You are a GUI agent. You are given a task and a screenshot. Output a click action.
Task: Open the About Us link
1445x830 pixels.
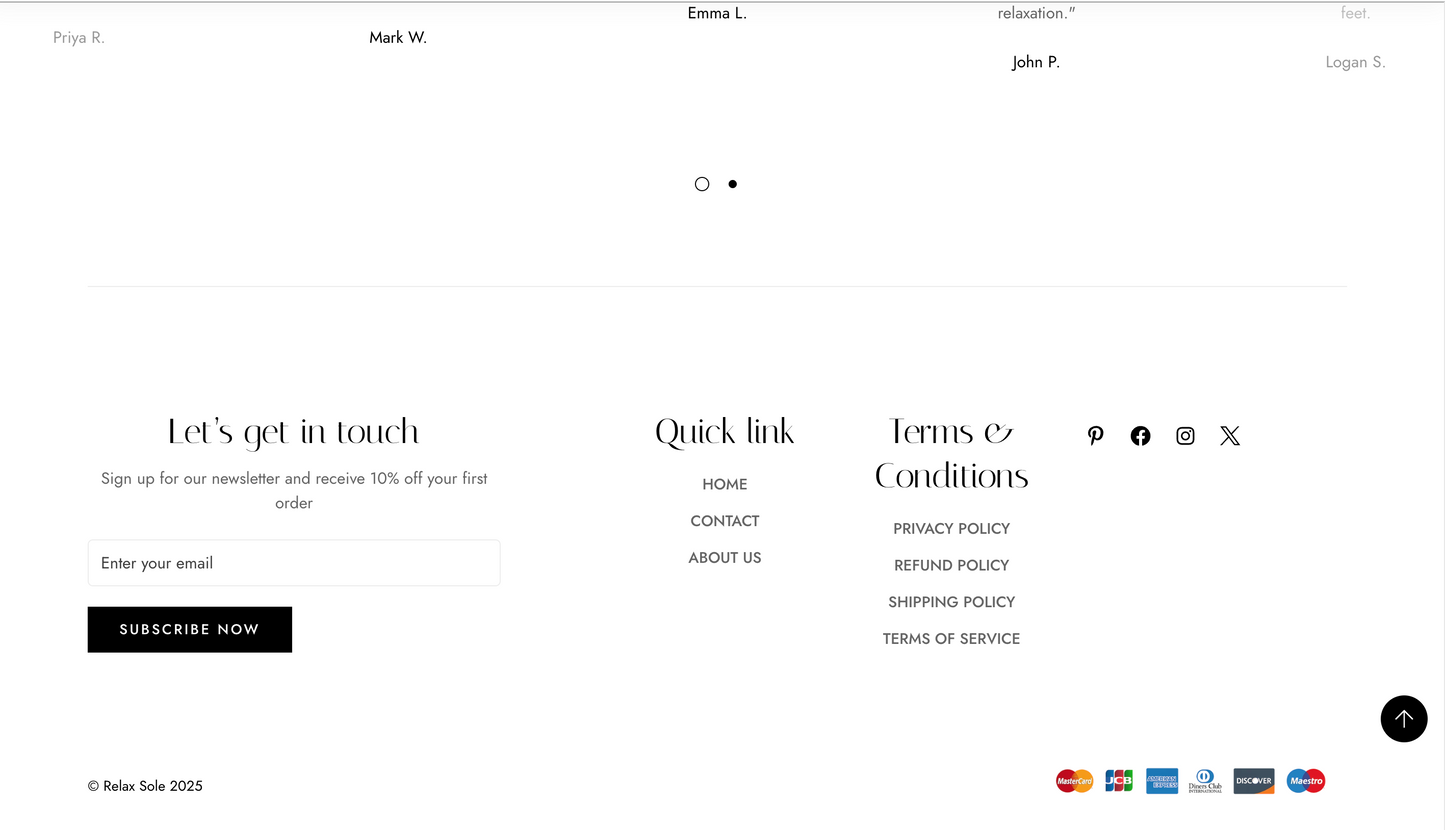[725, 558]
